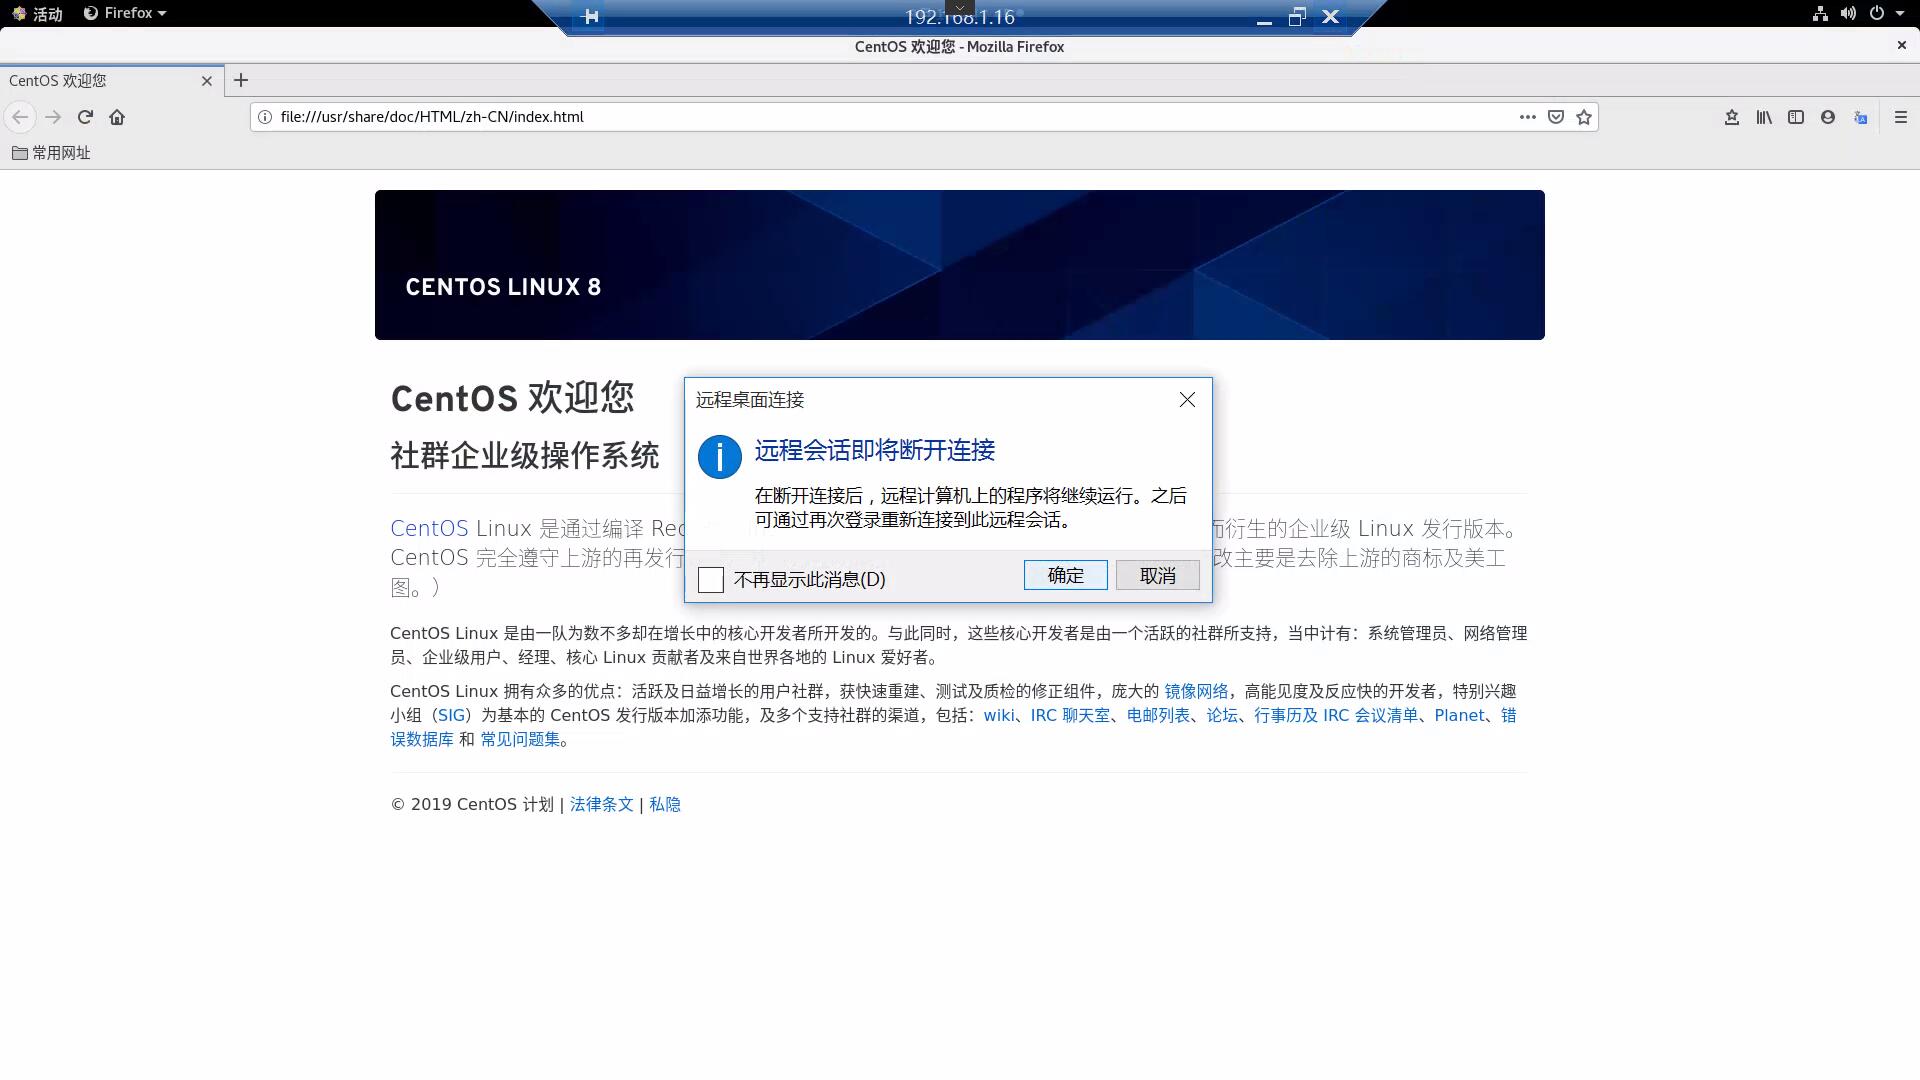
Task: Open the Firefox Account panel
Action: [1828, 117]
